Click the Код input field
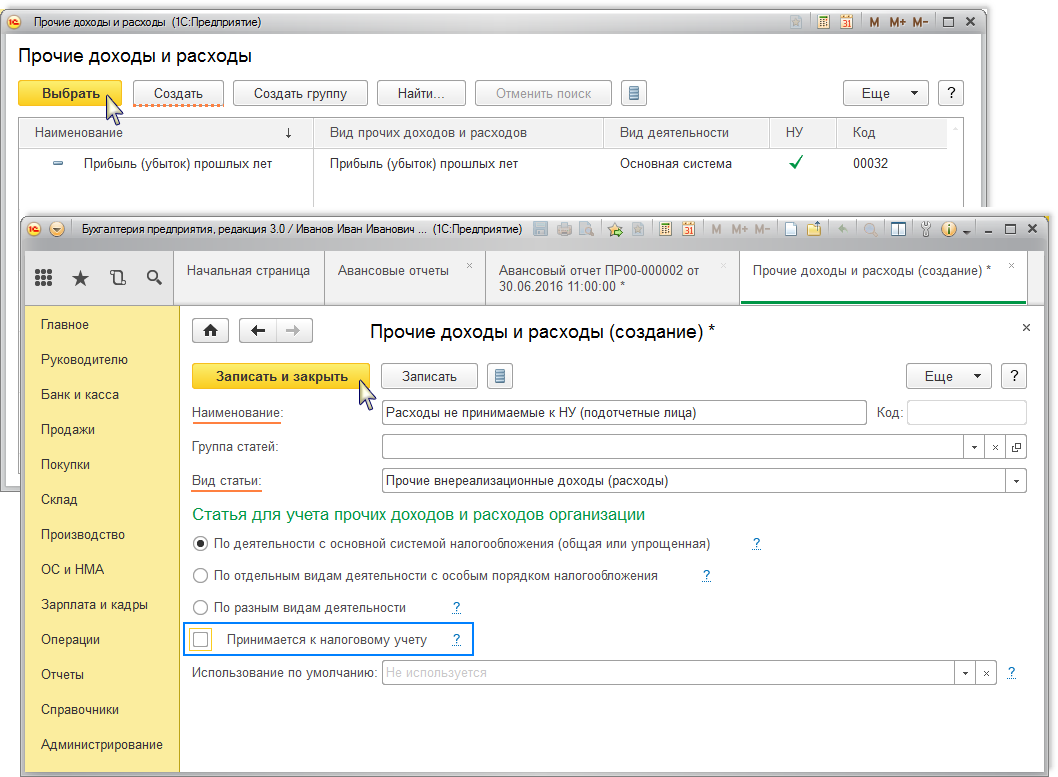 [x=967, y=413]
